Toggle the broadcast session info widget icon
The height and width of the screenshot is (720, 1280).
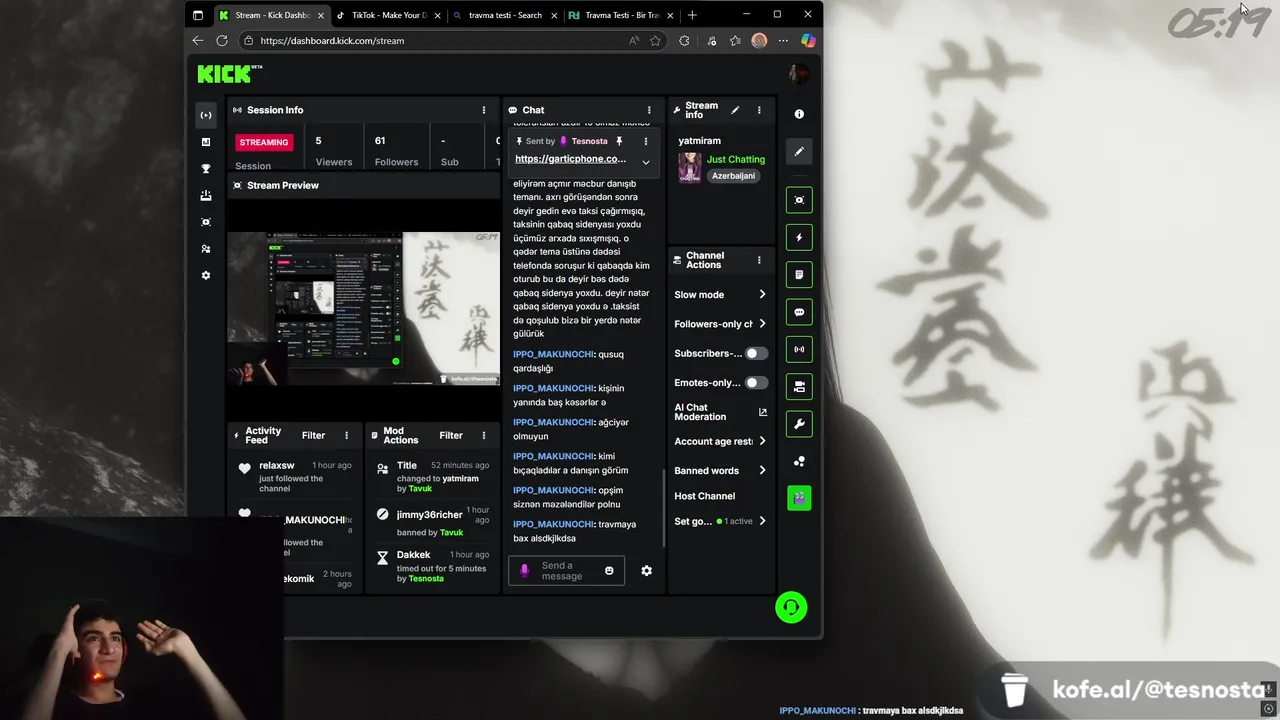[799, 349]
